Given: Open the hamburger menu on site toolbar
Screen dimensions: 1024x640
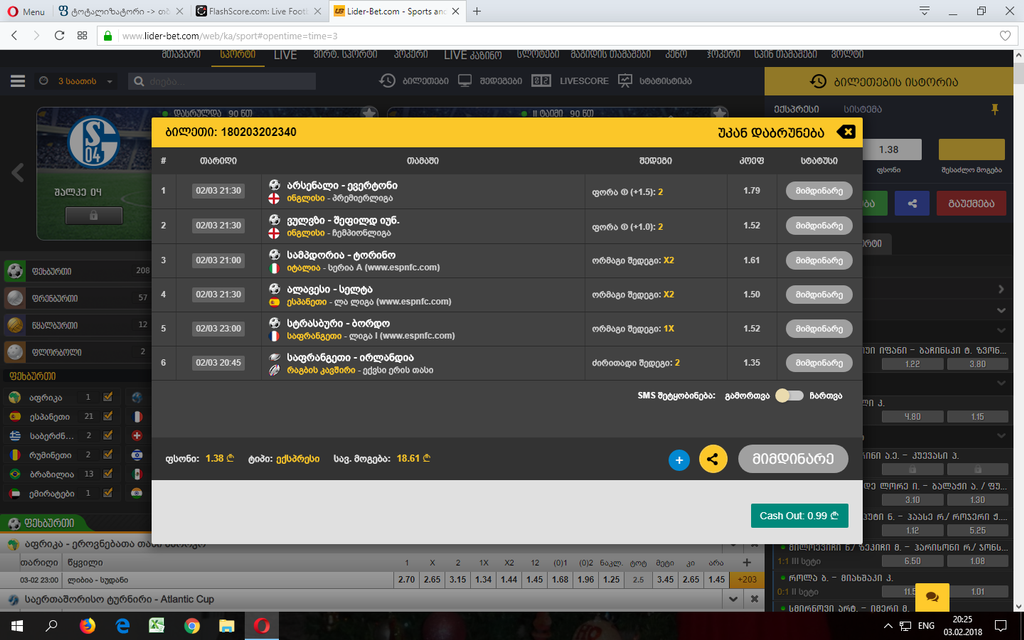Looking at the screenshot, I should [18, 81].
